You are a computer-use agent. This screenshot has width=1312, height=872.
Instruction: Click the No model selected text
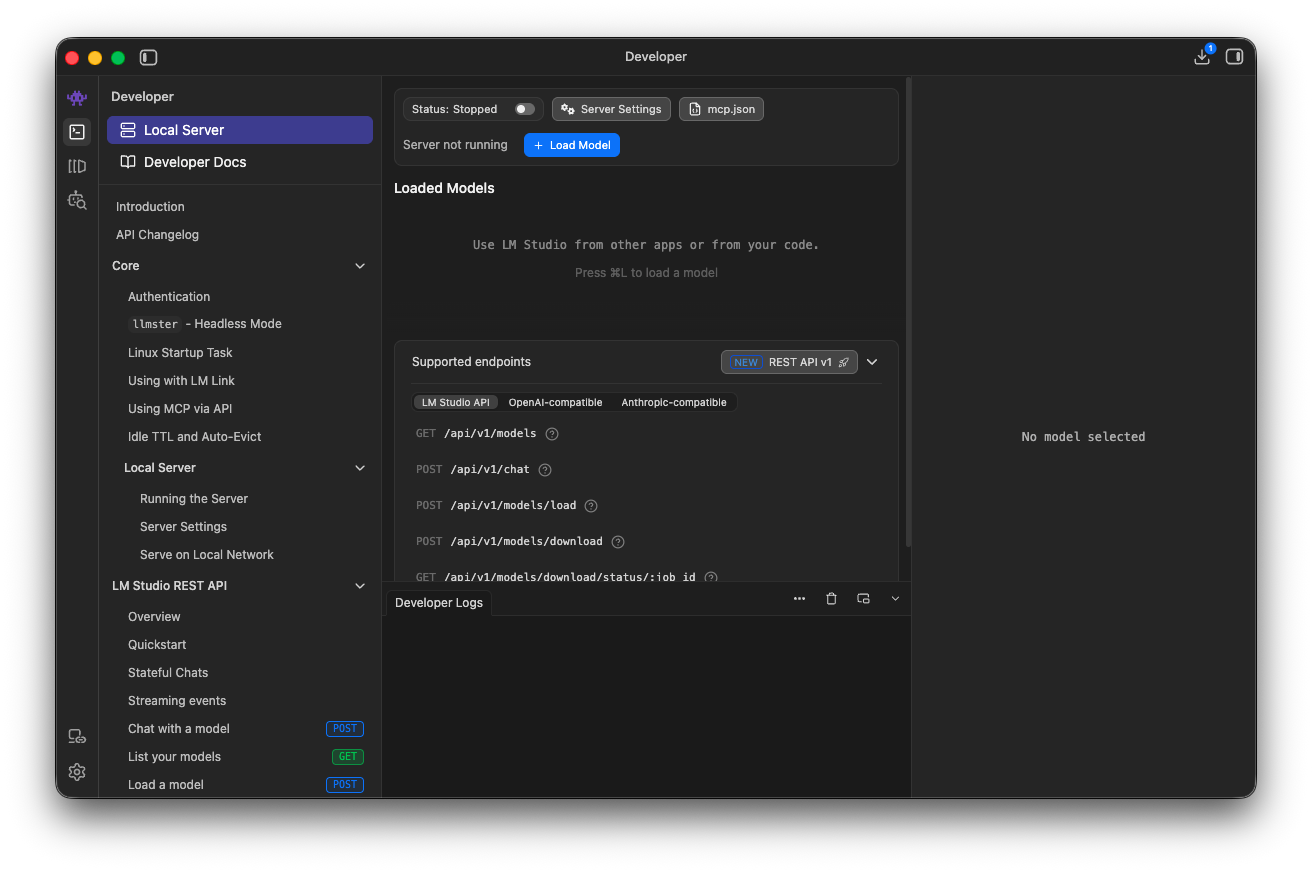point(1083,437)
